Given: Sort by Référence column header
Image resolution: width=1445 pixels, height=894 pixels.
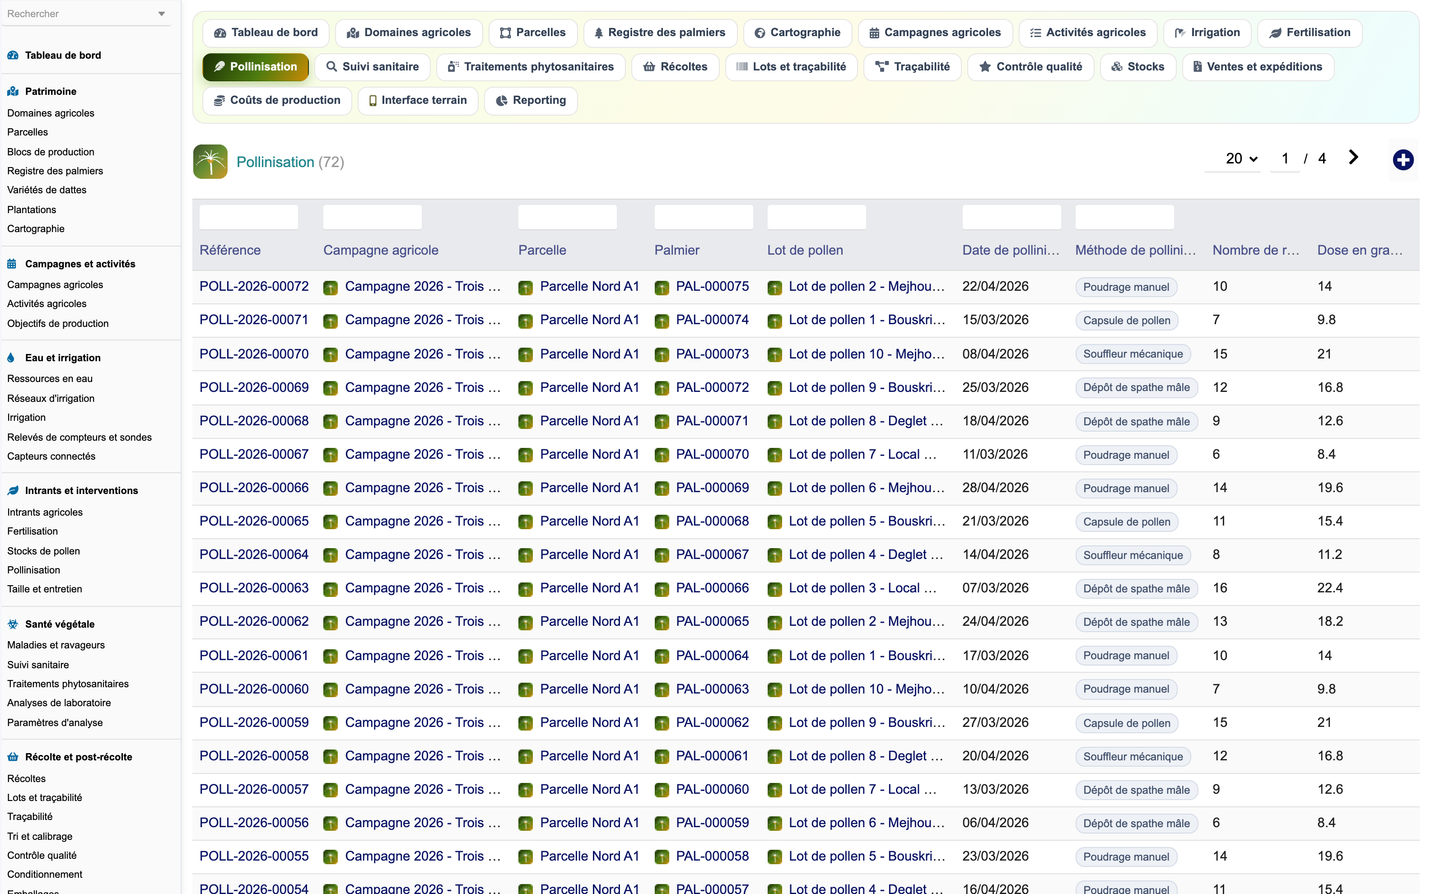Looking at the screenshot, I should pyautogui.click(x=230, y=251).
